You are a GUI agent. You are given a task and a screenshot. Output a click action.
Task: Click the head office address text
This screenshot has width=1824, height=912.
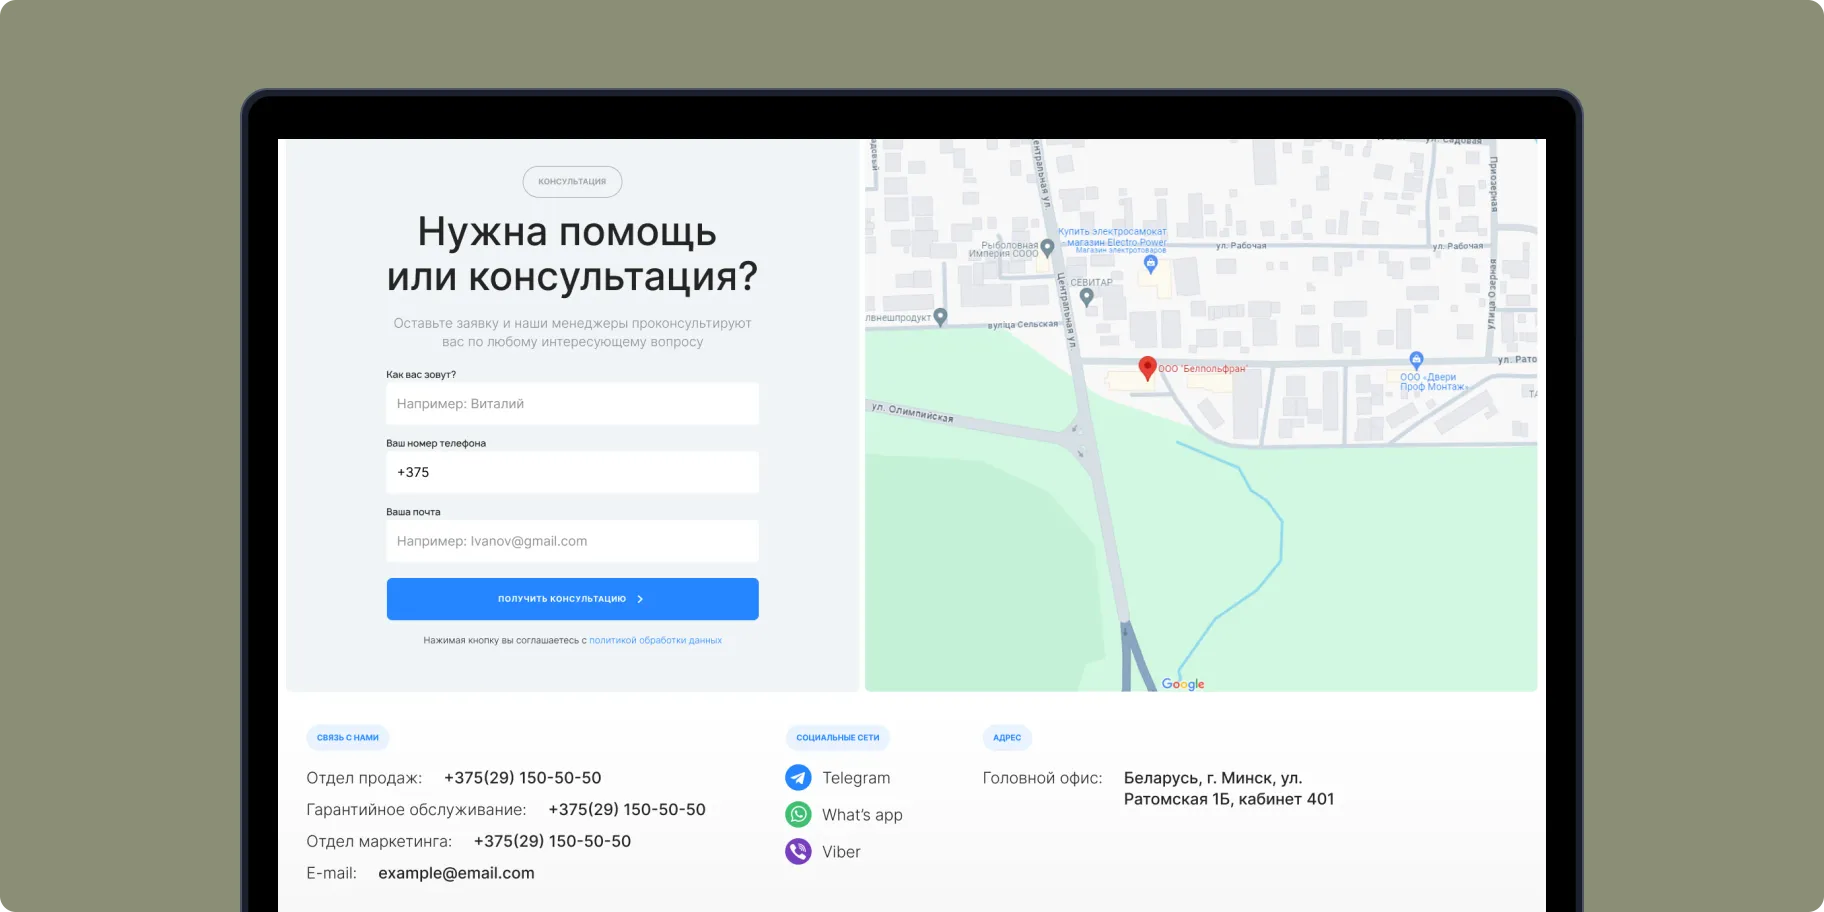1229,788
